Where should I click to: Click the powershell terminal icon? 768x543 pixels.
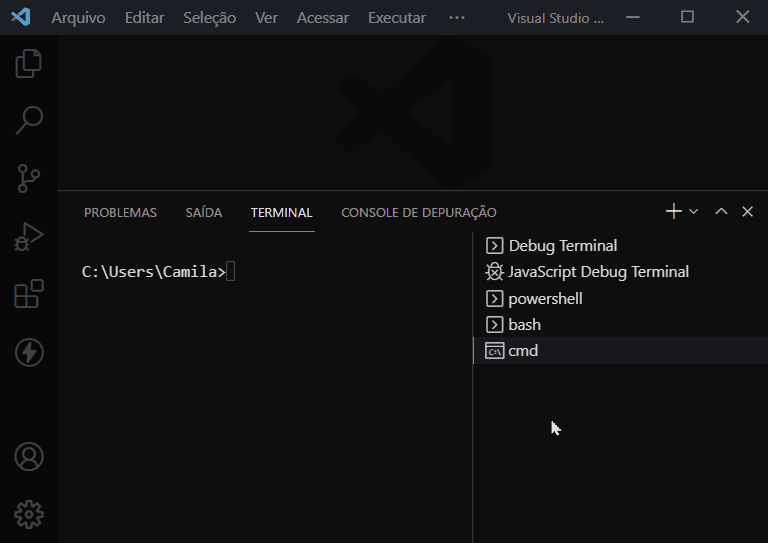pos(495,299)
